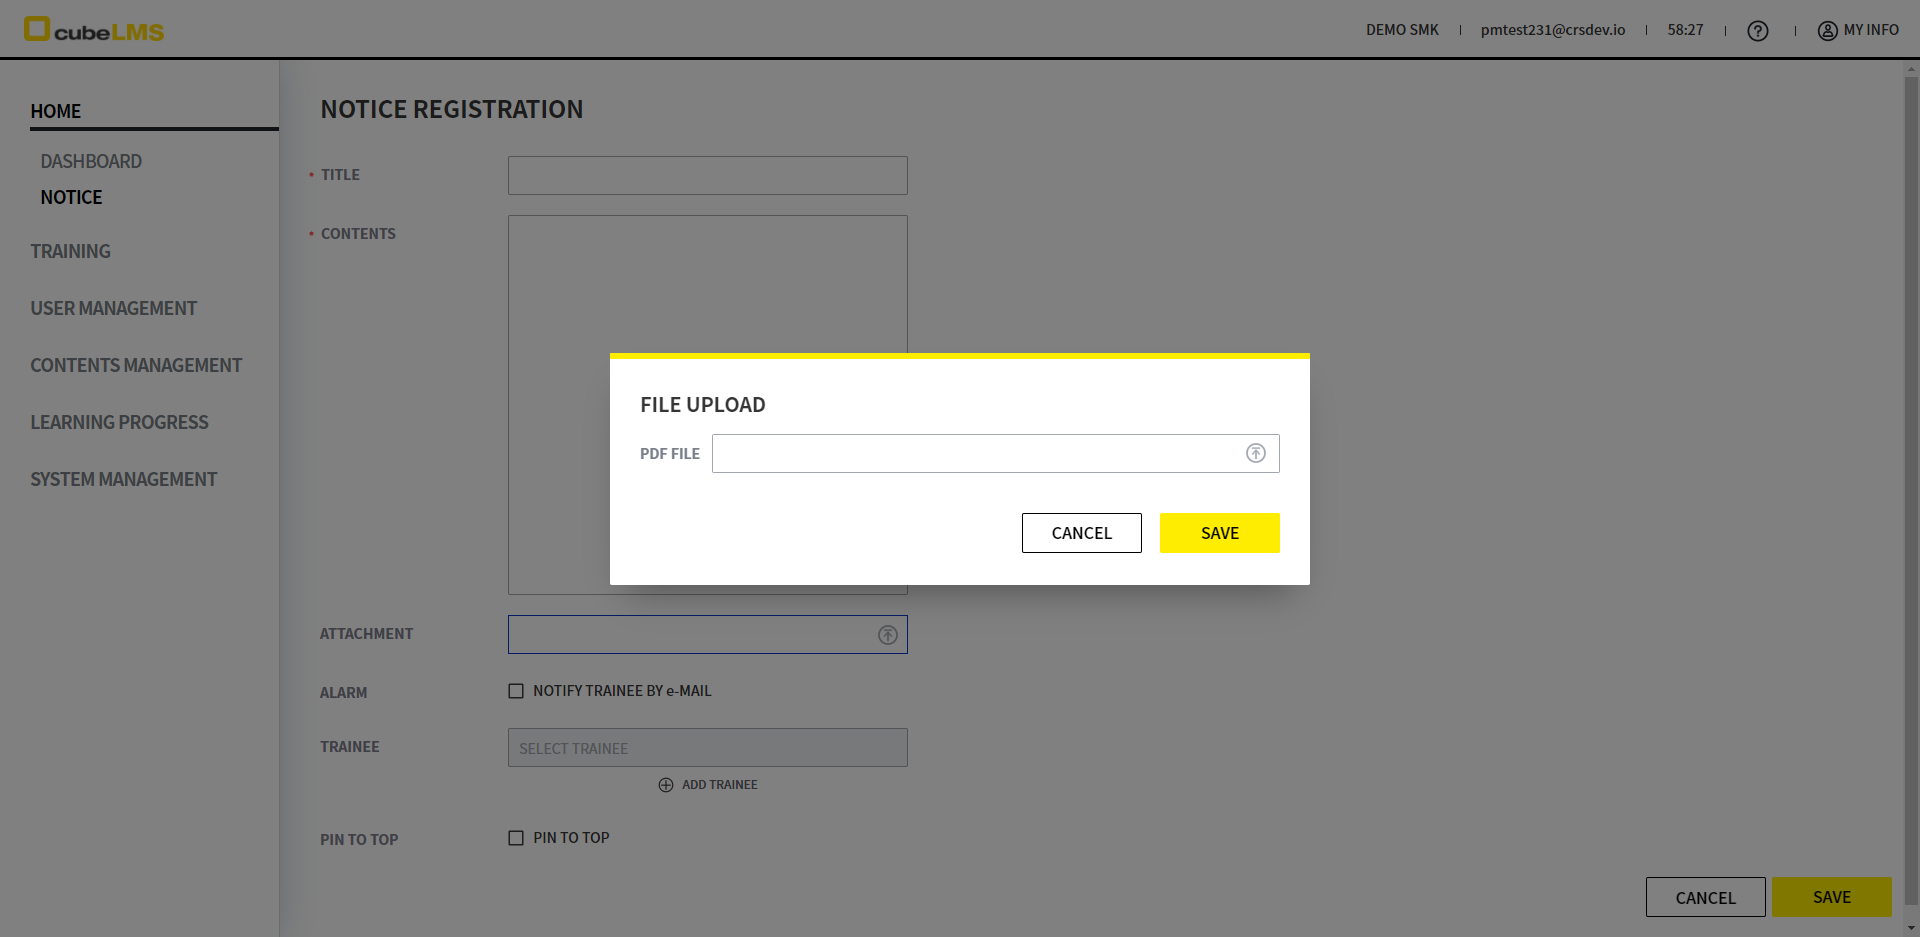Click the page scrollbar on right edge
1920x937 pixels.
1911,490
